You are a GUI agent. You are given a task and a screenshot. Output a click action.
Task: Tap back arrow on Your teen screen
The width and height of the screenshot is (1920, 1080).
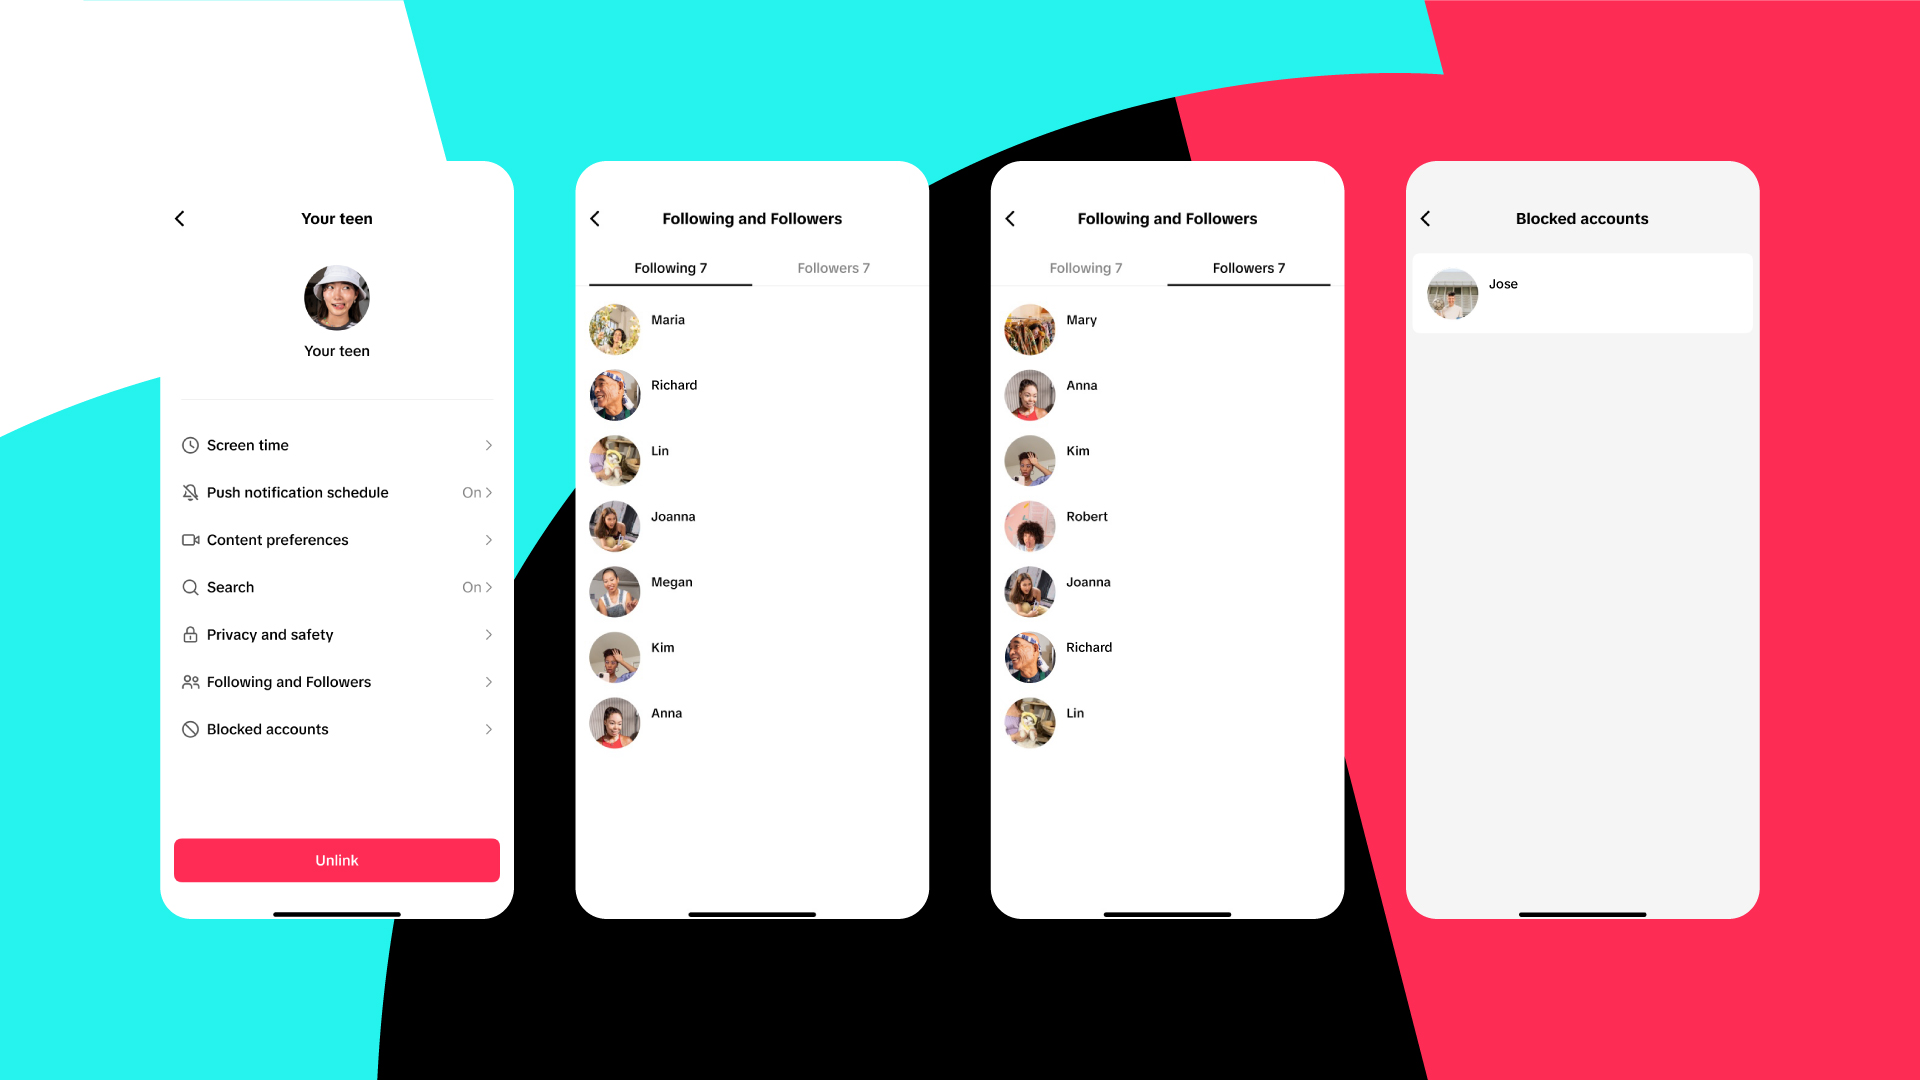[181, 219]
